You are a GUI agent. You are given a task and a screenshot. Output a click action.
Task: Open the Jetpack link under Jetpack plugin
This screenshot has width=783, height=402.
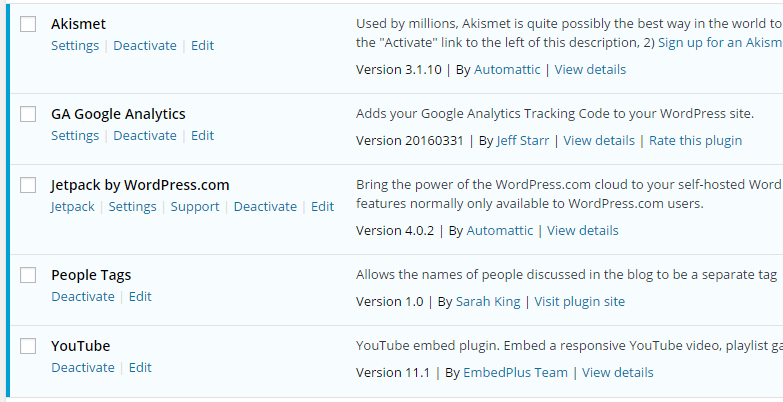pos(72,207)
